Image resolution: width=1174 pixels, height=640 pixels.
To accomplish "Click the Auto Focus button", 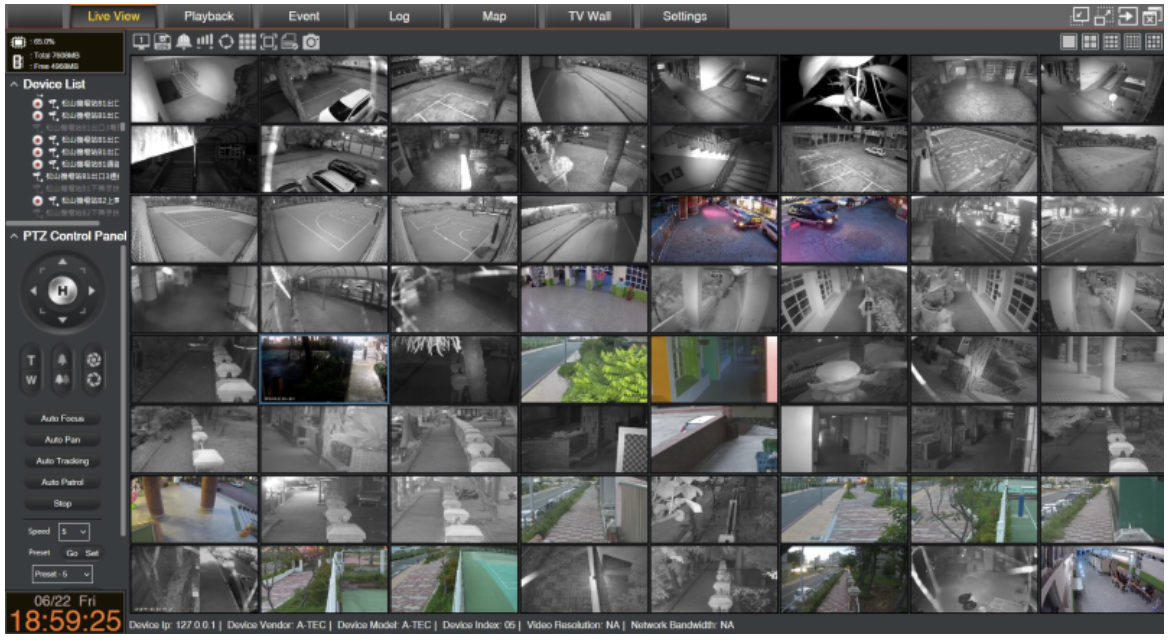I will [62, 418].
